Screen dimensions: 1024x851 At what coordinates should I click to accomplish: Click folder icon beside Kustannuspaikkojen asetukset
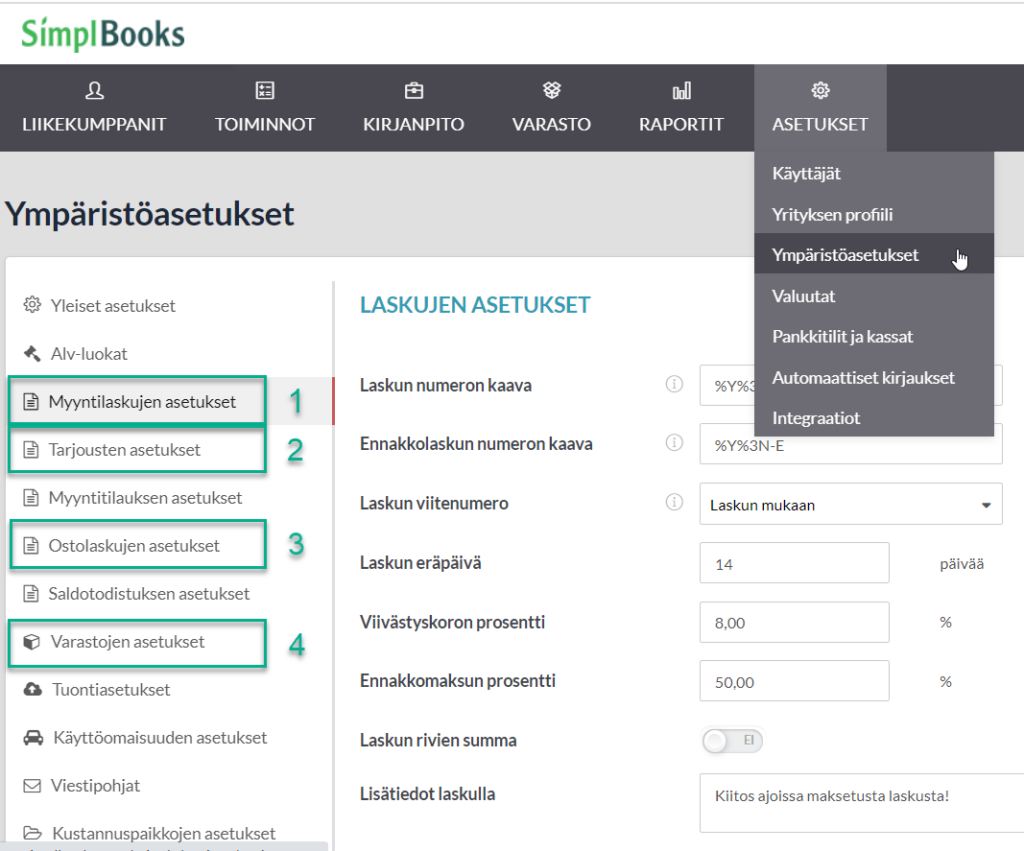pyautogui.click(x=33, y=833)
